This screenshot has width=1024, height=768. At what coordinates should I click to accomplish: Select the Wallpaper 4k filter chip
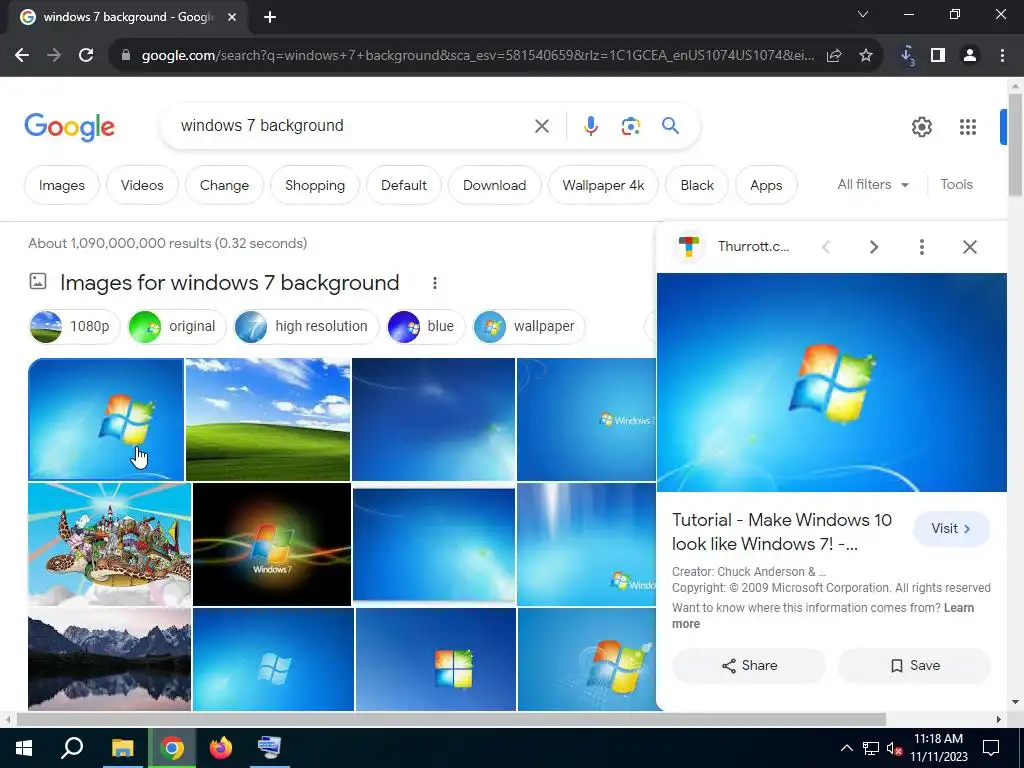tap(603, 185)
